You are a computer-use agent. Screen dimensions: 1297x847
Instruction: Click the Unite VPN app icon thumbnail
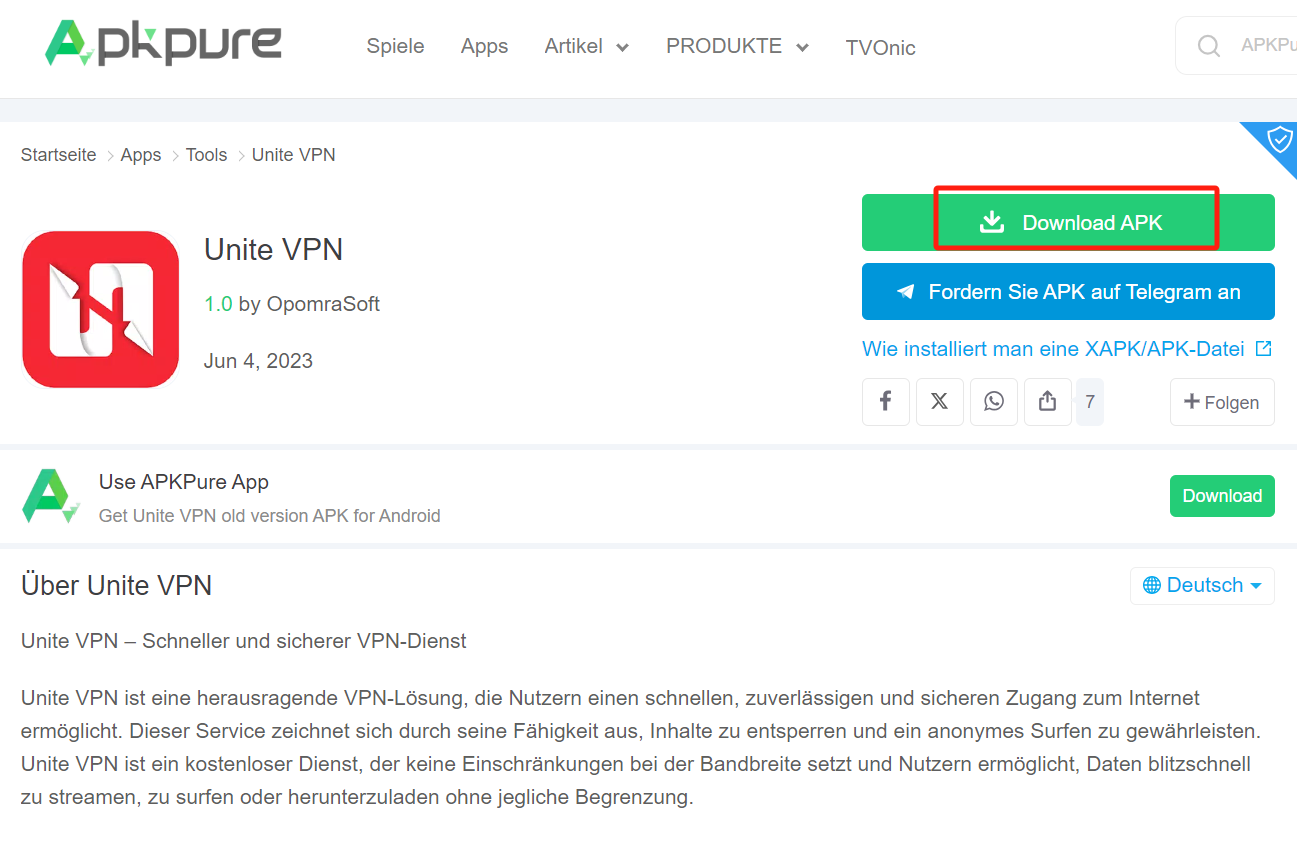pyautogui.click(x=100, y=309)
